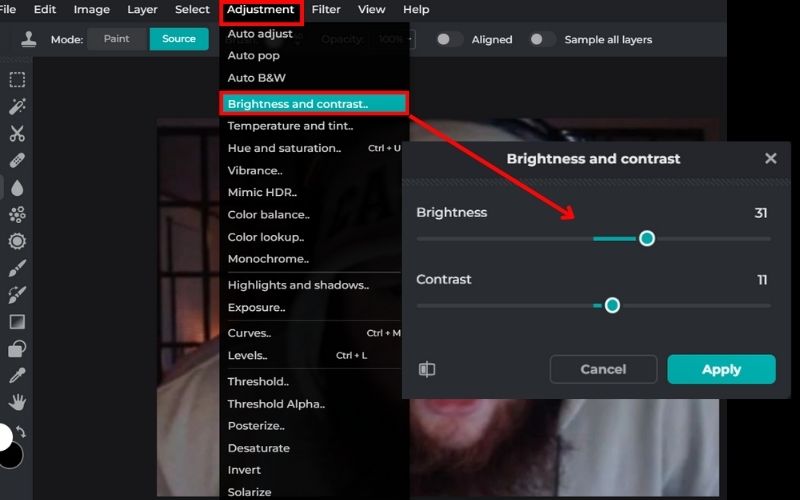Select the Color Replace brush tool
This screenshot has height=500, width=800.
17,295
